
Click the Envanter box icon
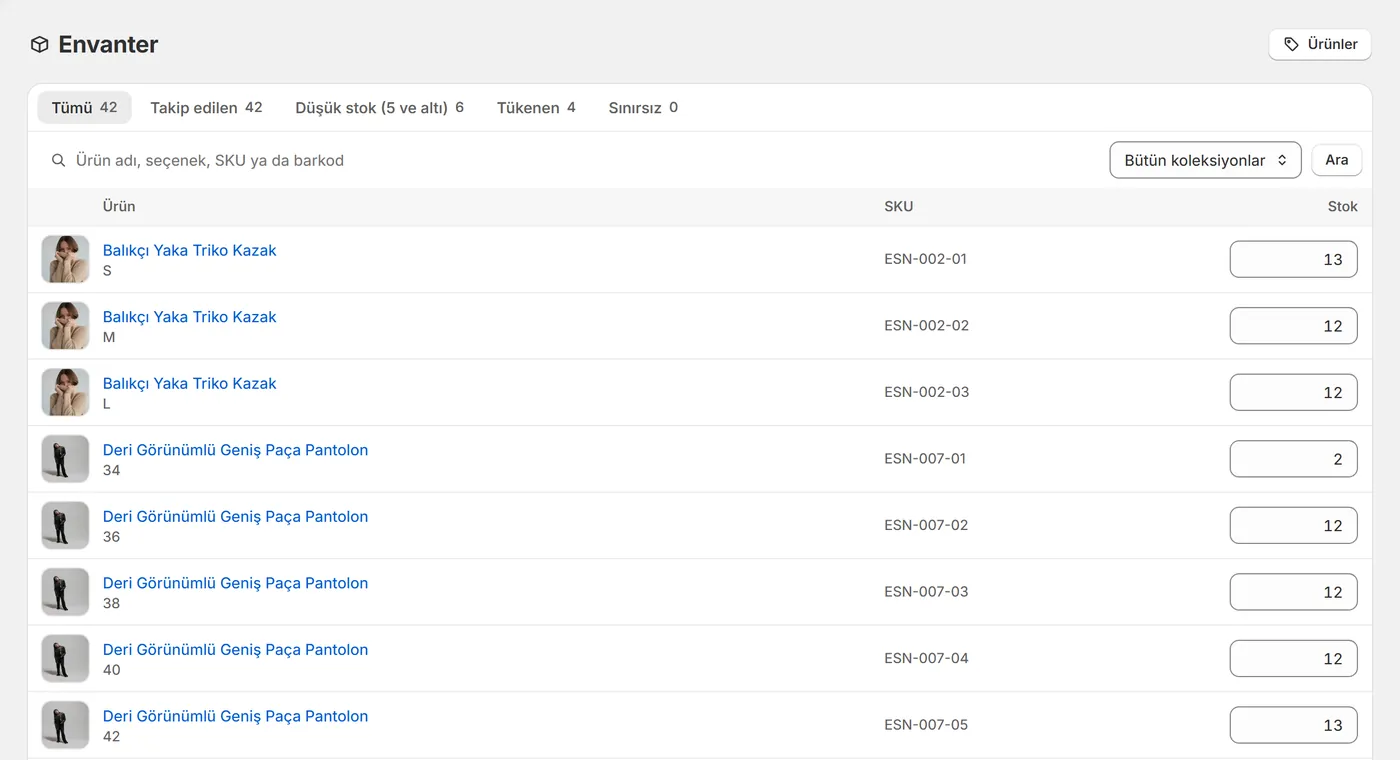pyautogui.click(x=39, y=44)
